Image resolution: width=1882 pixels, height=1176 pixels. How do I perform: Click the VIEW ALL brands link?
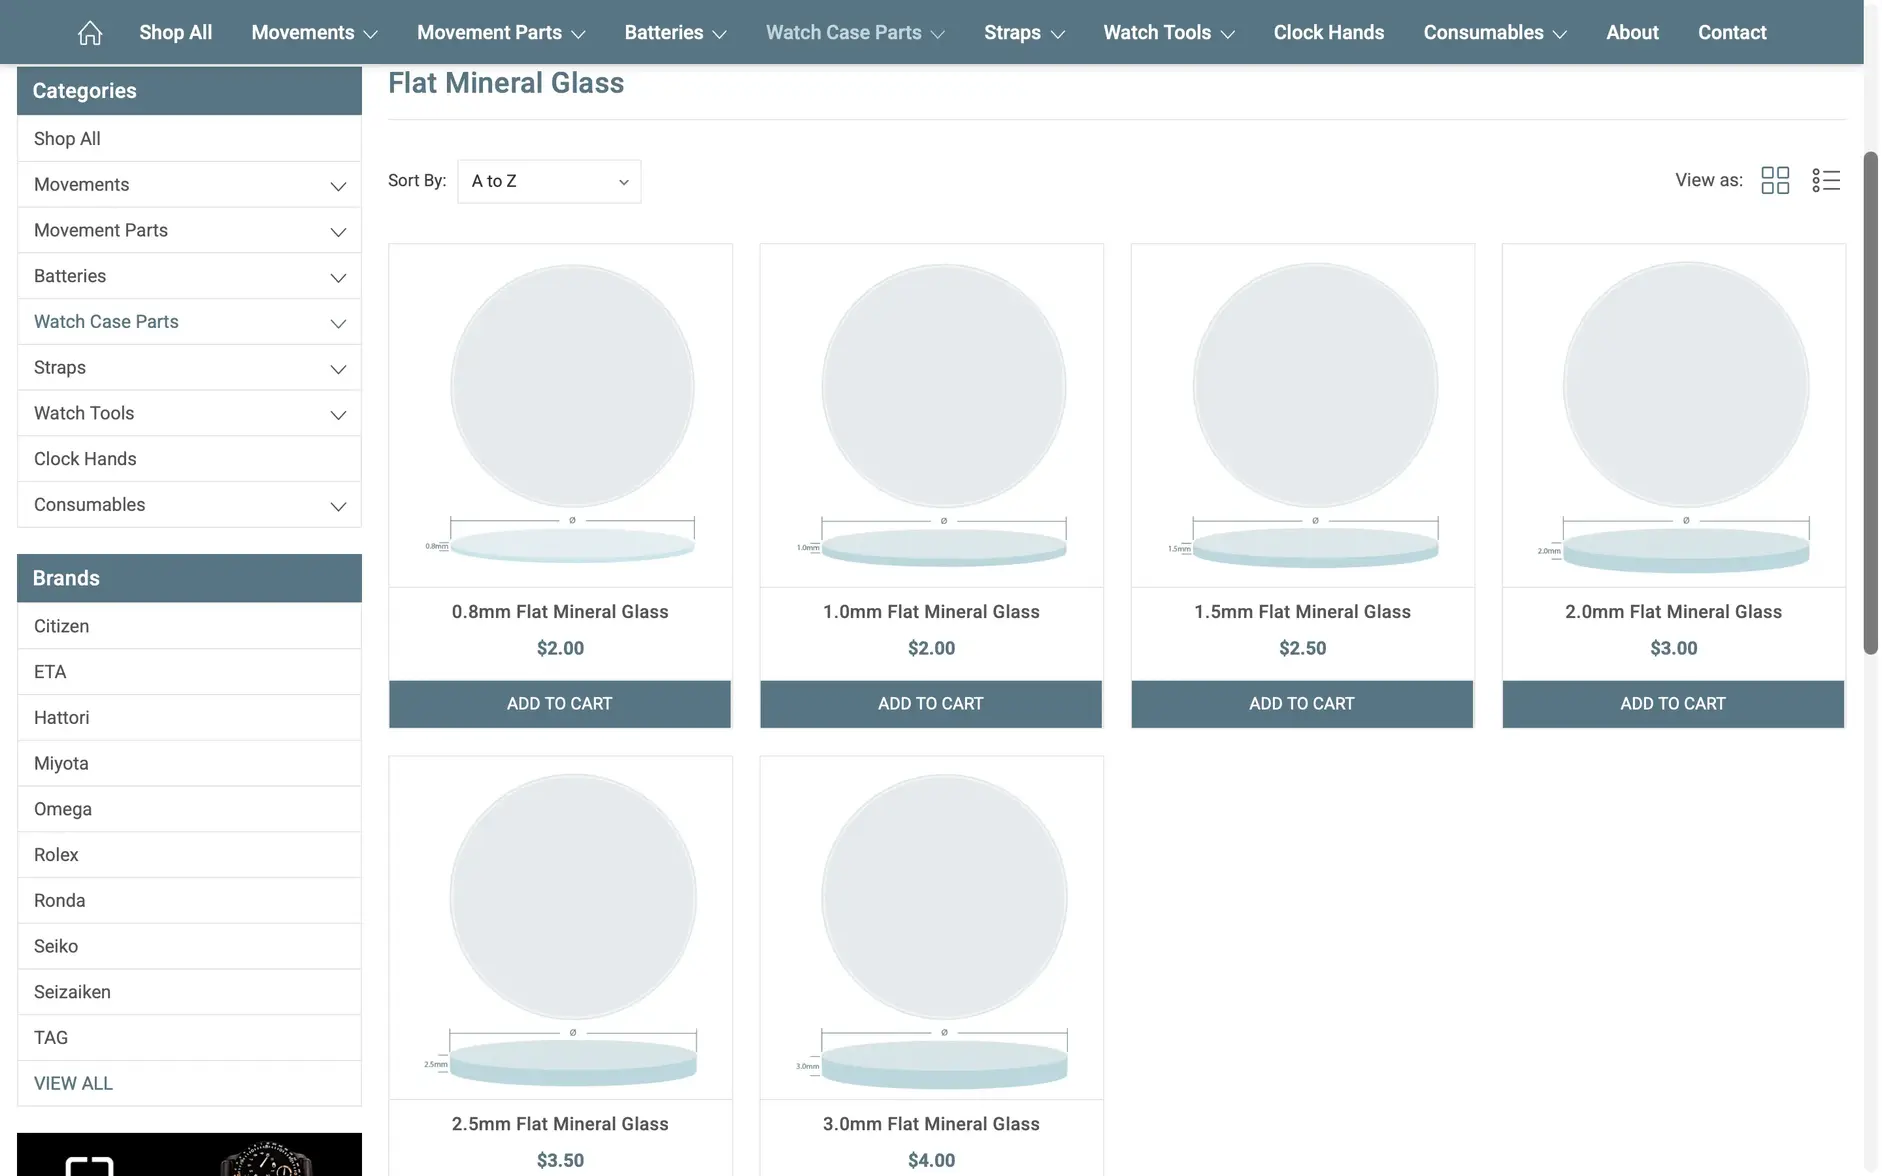[73, 1082]
